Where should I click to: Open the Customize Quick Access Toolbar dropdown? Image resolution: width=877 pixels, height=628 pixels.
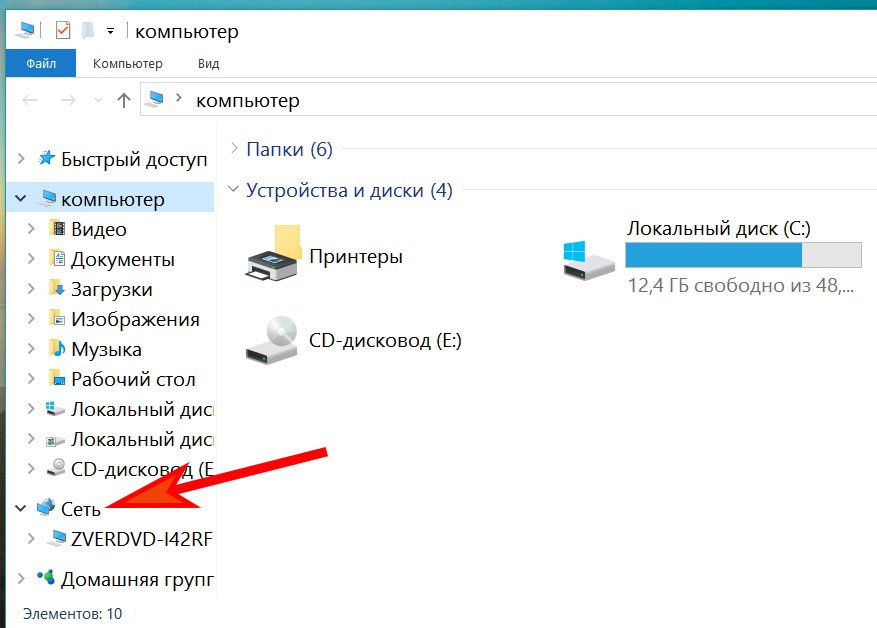click(x=110, y=28)
